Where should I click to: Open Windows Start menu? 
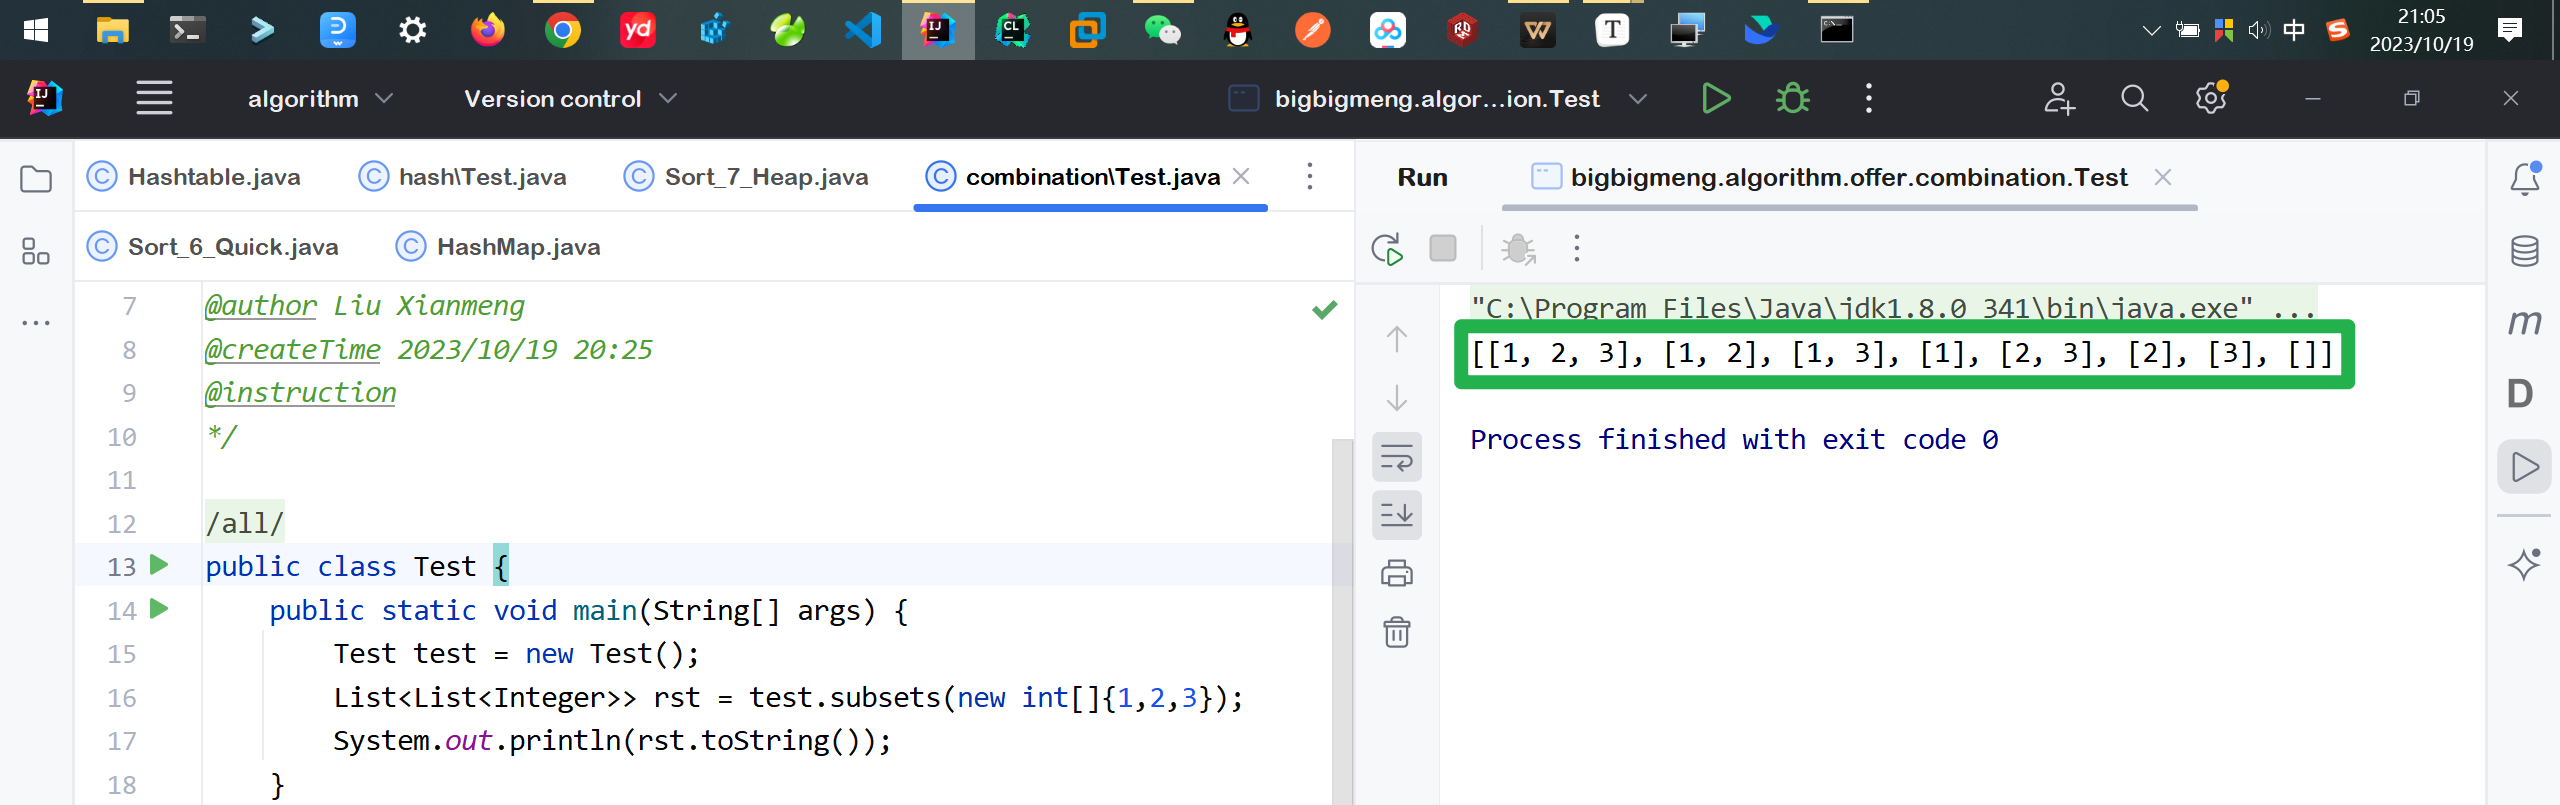(36, 30)
